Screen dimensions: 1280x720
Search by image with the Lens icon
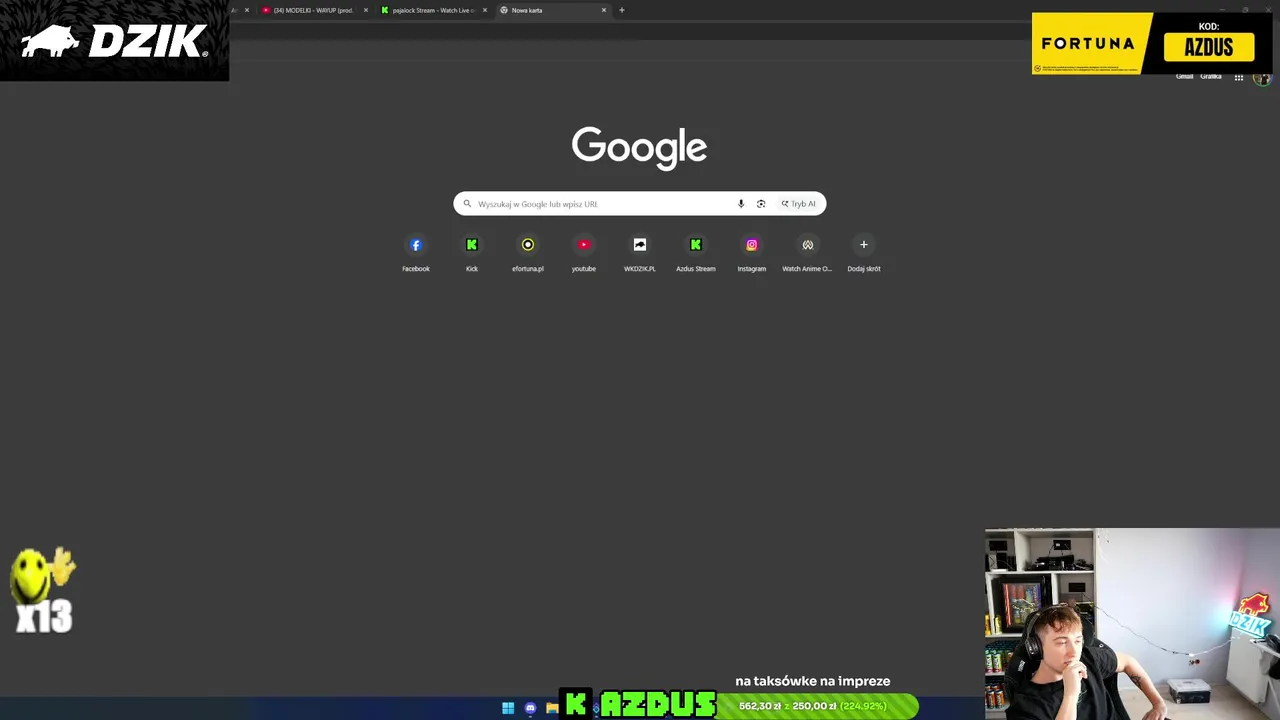pos(761,204)
